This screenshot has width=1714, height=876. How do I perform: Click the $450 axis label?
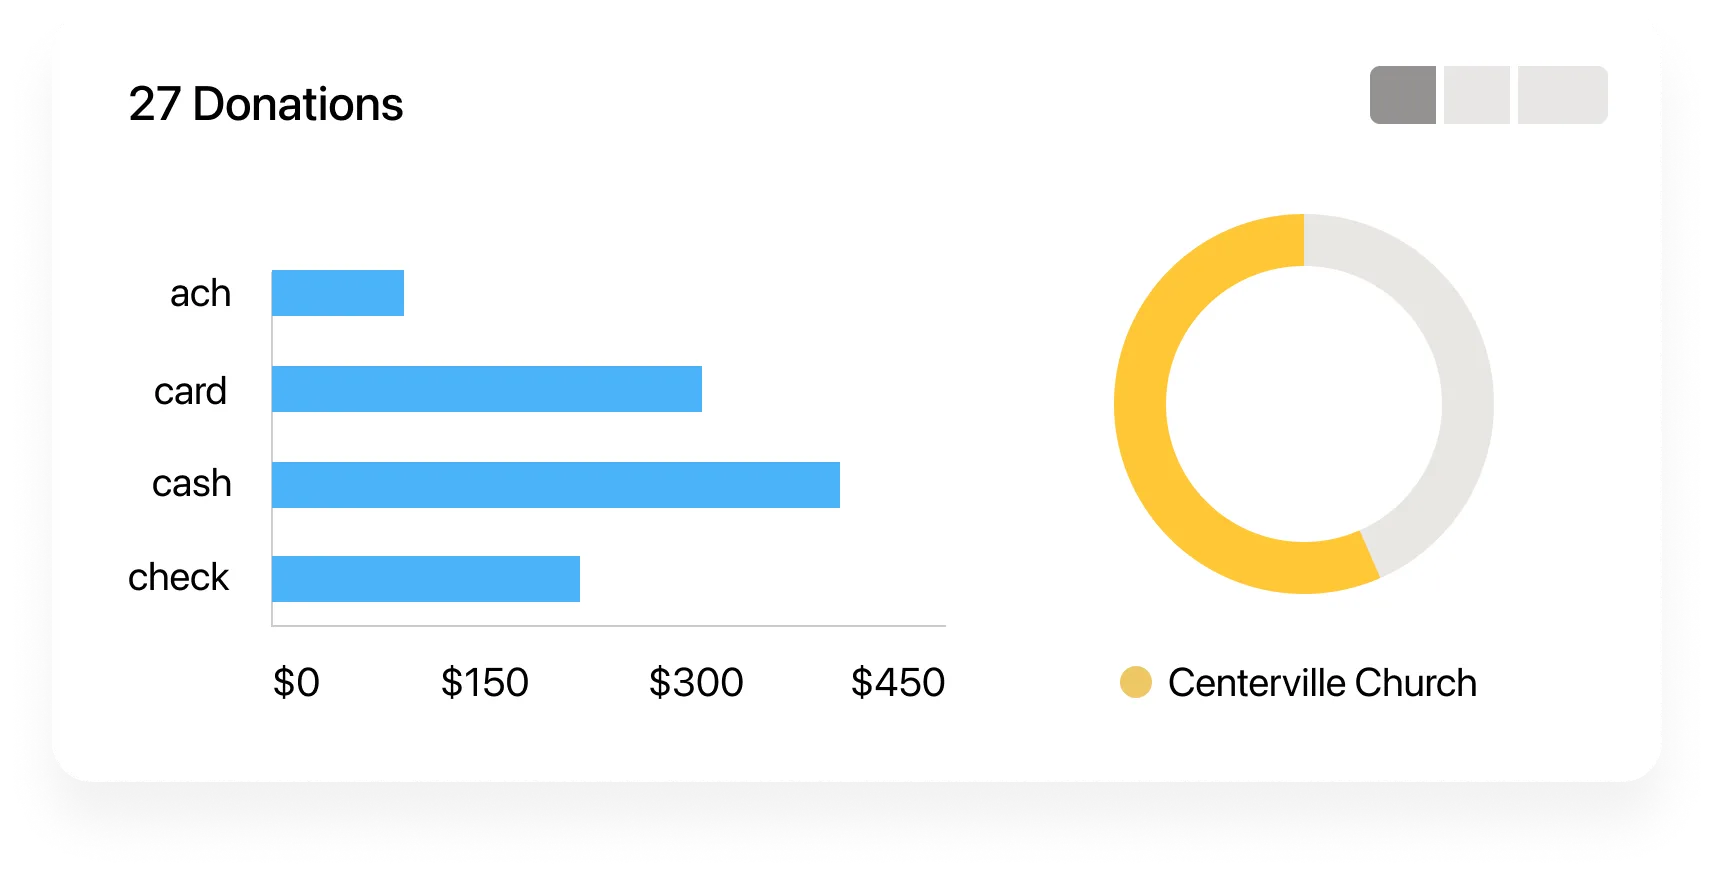tap(898, 683)
